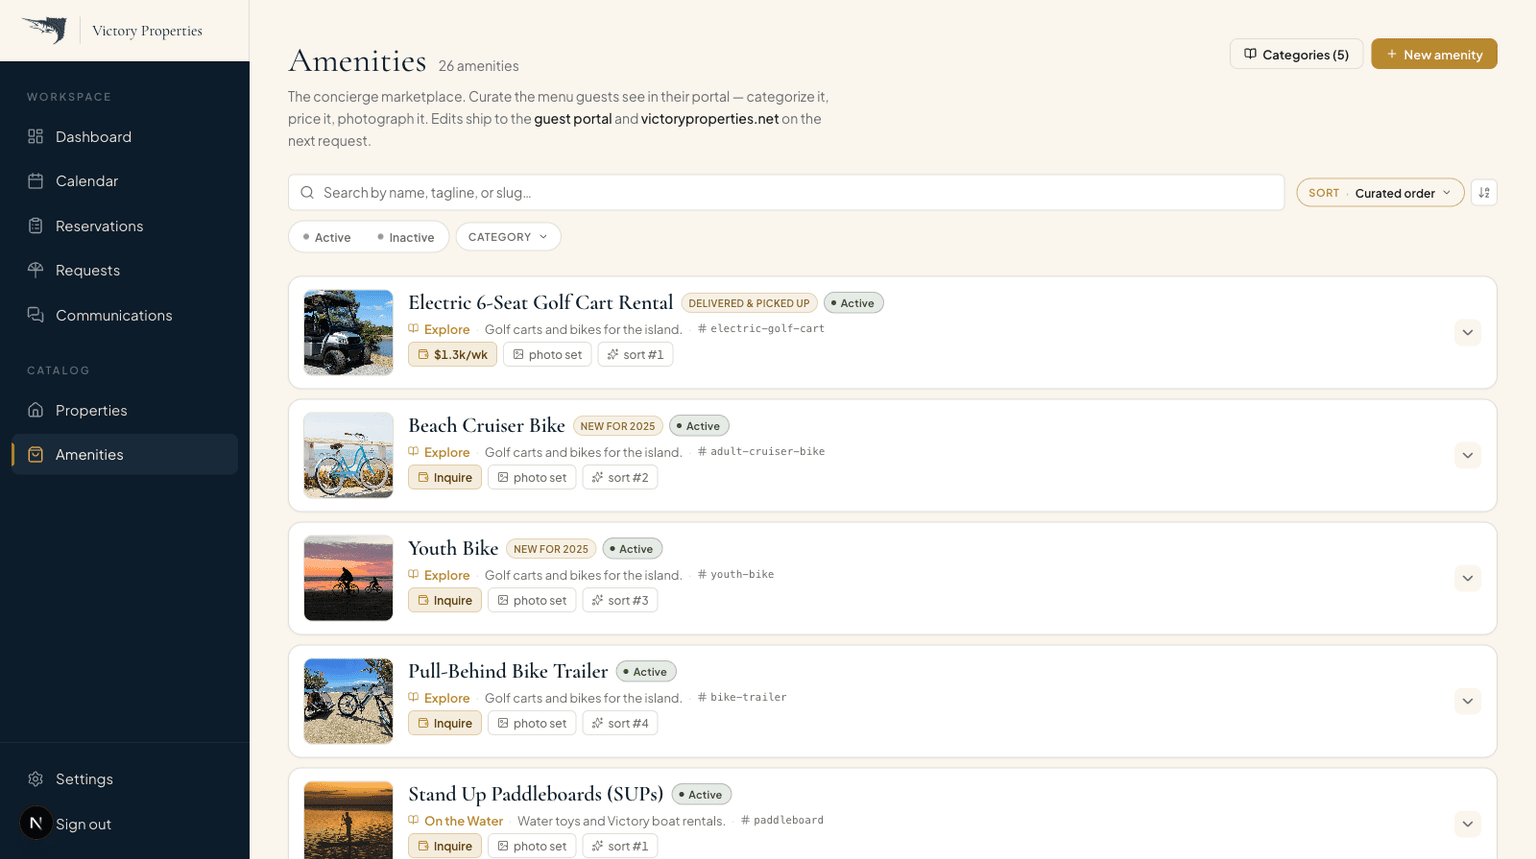Open the Dashboard sidebar icon
This screenshot has height=859, width=1536.
pyautogui.click(x=36, y=136)
